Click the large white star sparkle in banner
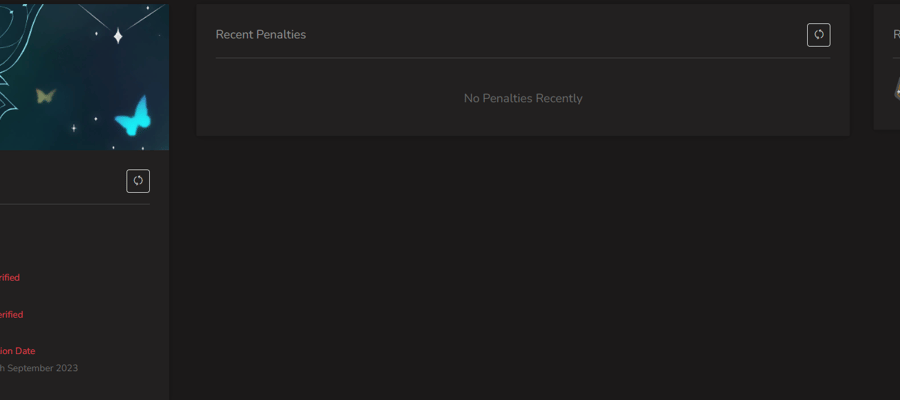The height and width of the screenshot is (400, 900). [x=118, y=36]
